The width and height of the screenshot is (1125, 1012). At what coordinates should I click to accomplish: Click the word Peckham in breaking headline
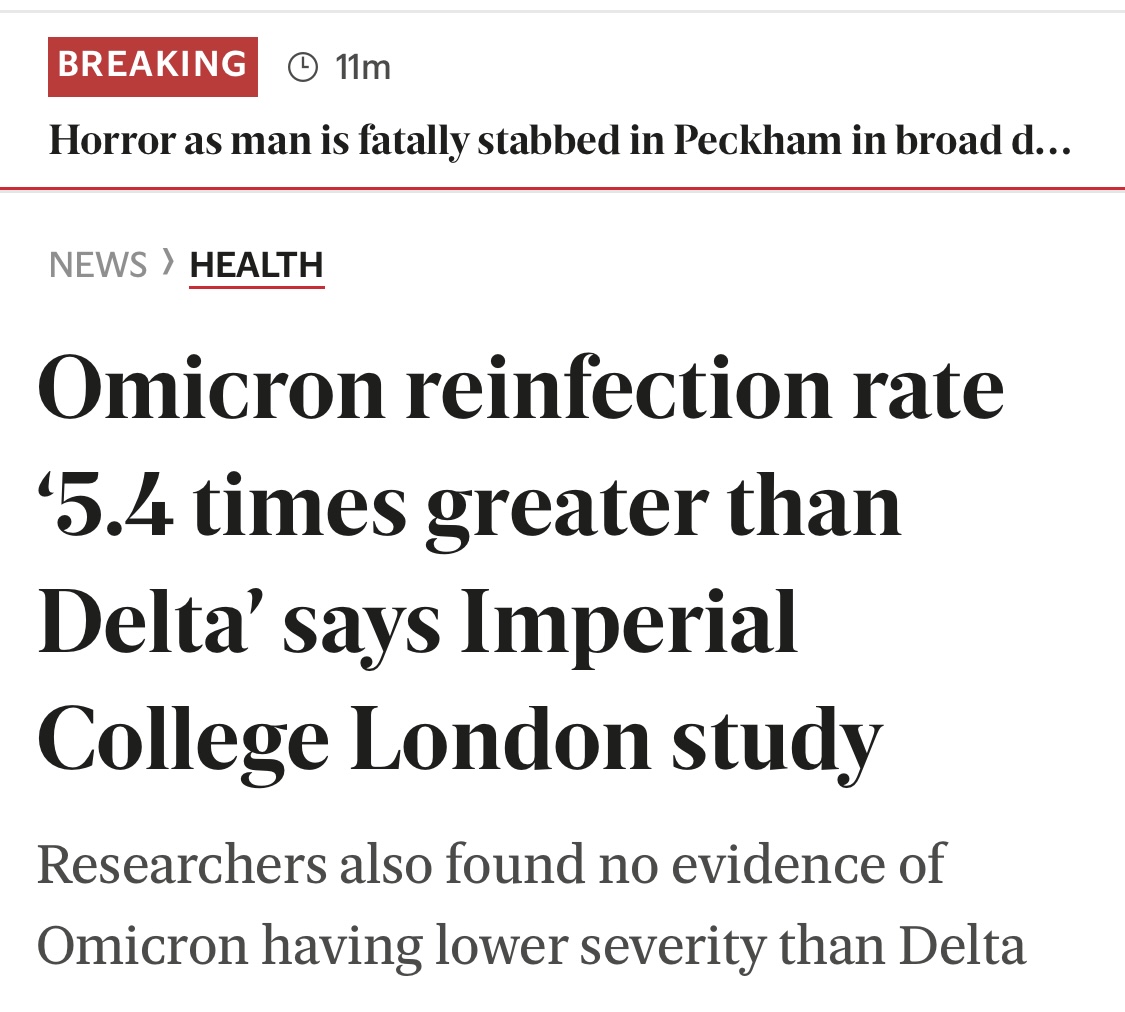[x=757, y=141]
